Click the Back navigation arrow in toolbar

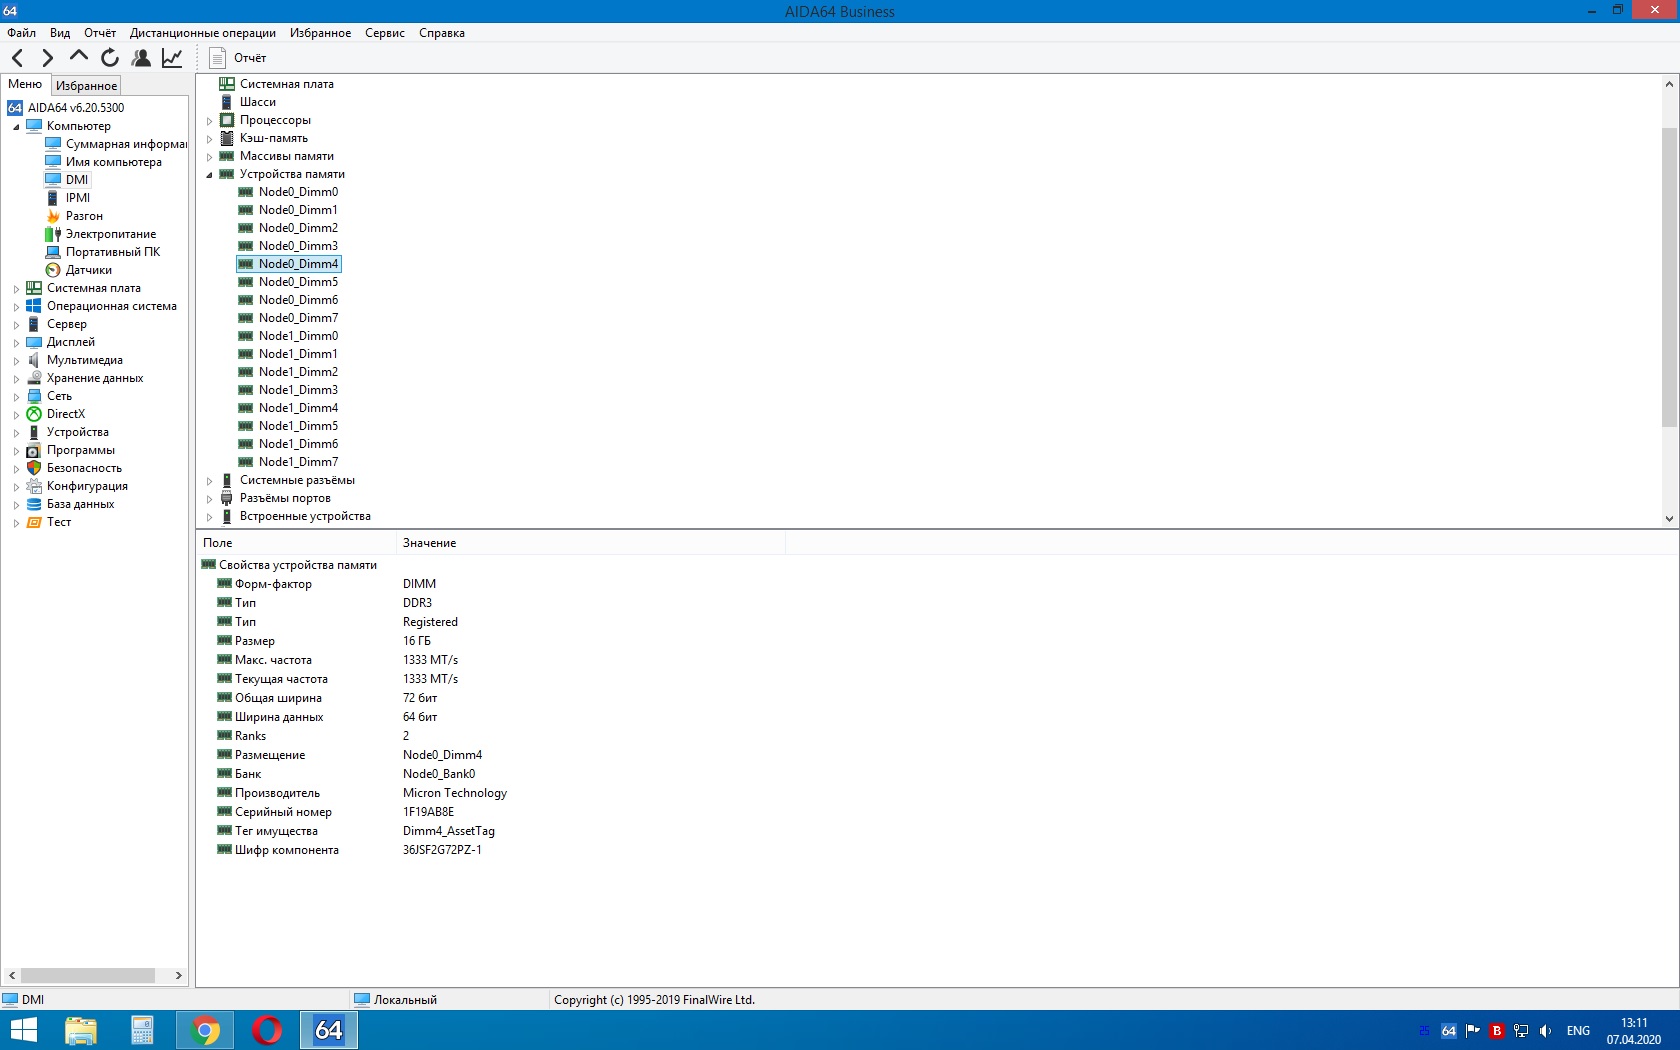[x=18, y=58]
